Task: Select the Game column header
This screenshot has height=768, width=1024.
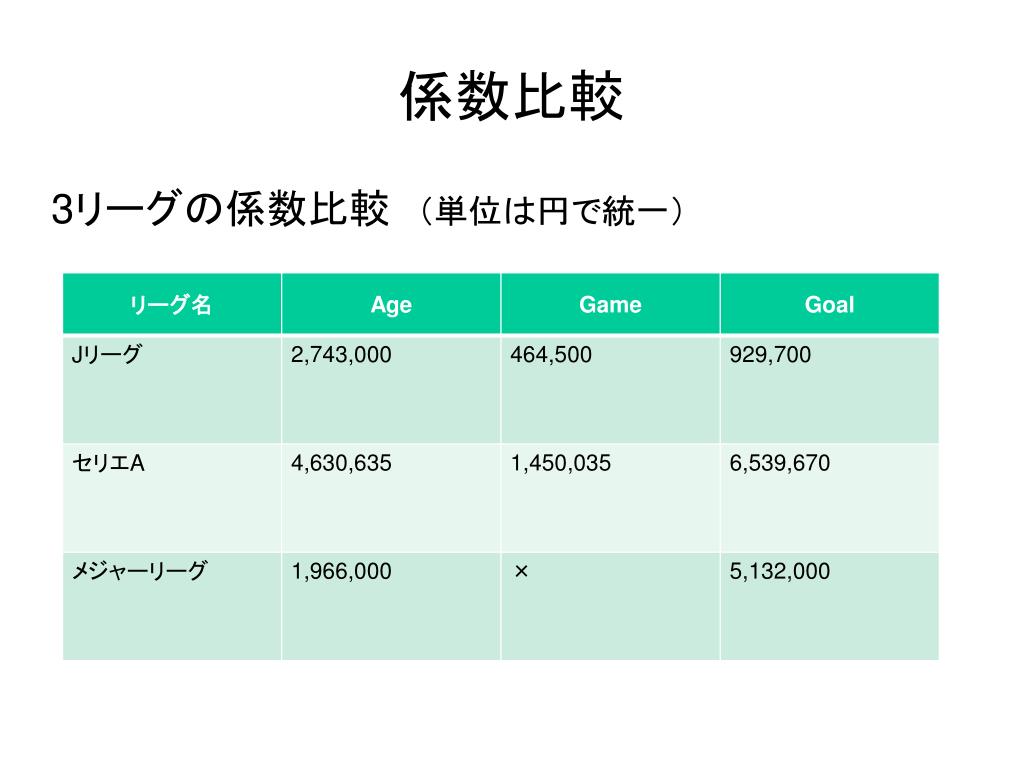Action: tap(611, 304)
